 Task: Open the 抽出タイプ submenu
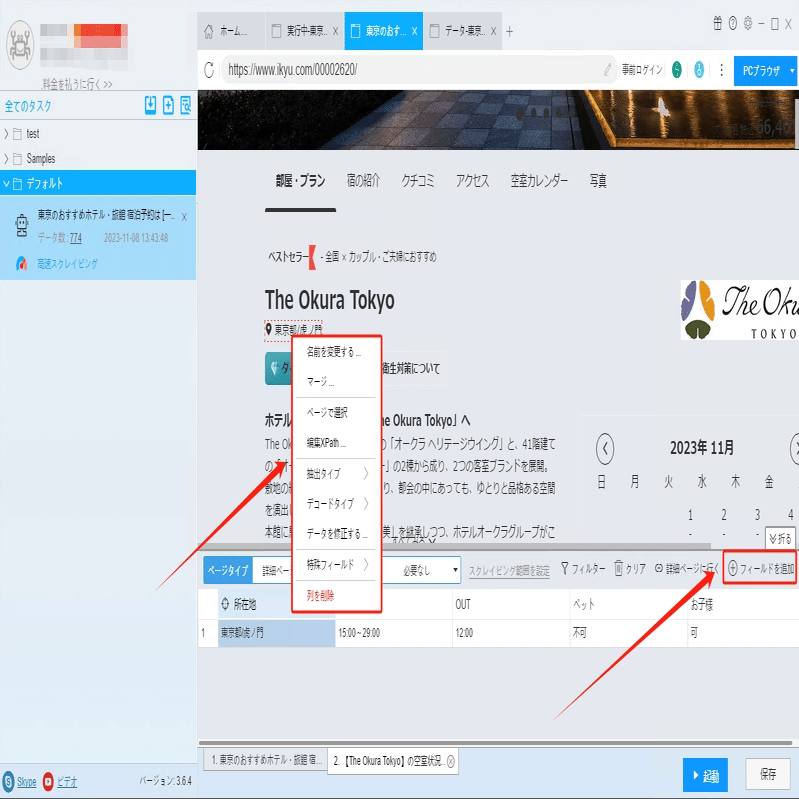[336, 474]
